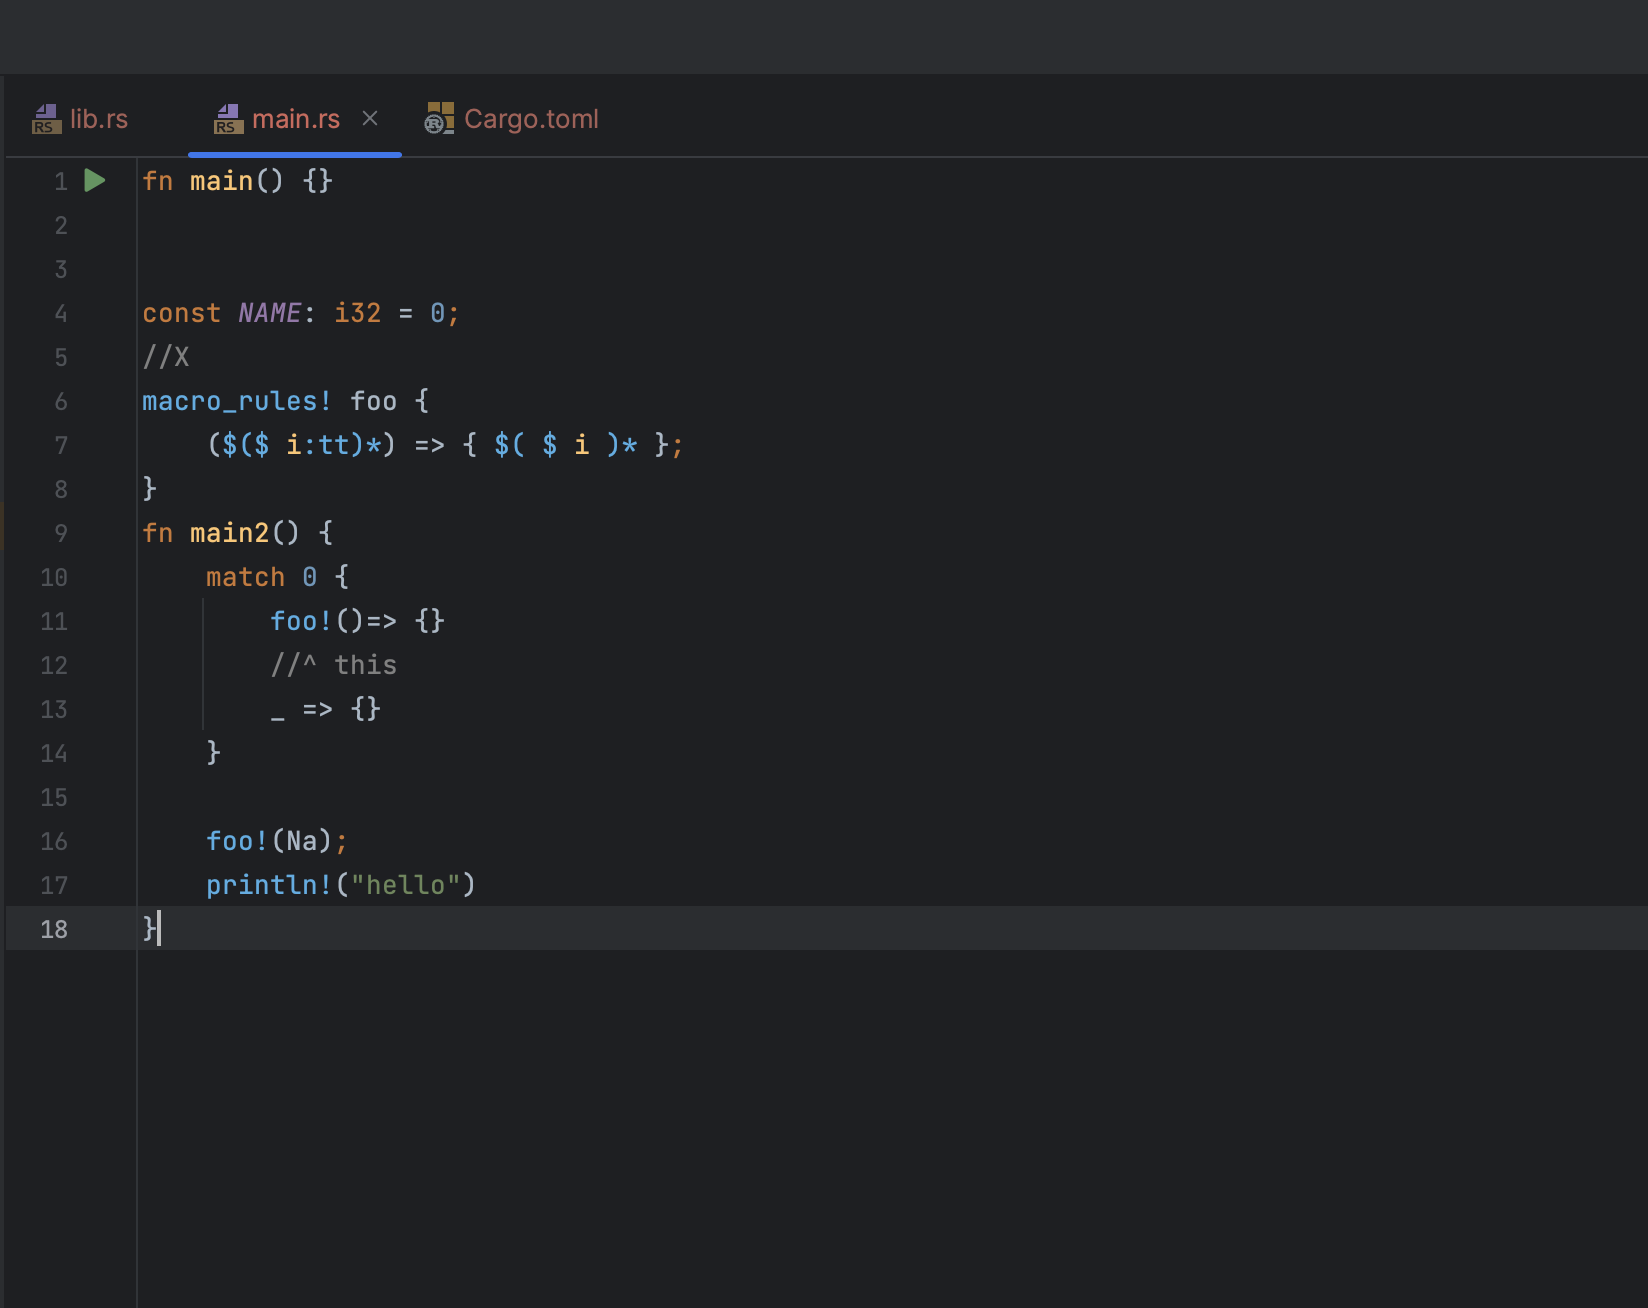The height and width of the screenshot is (1308, 1648).
Task: Click the //^ this comment
Action: pyautogui.click(x=333, y=664)
